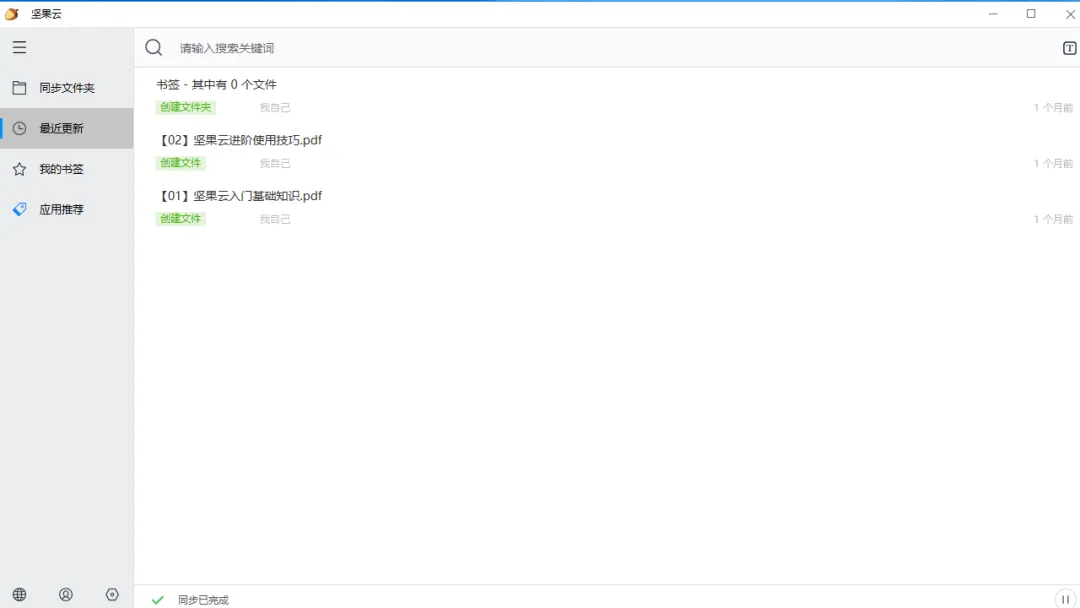Click the green sync complete checkmark

coord(158,600)
